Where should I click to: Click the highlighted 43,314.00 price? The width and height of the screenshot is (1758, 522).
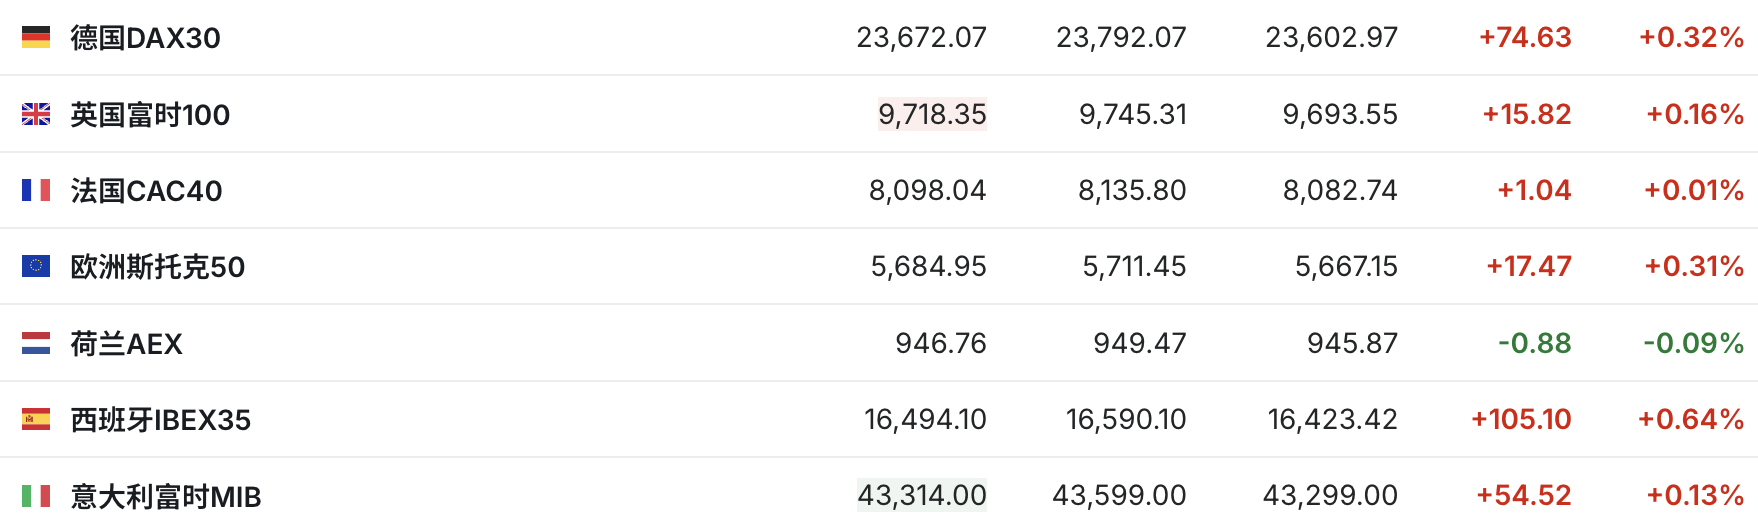(x=921, y=495)
